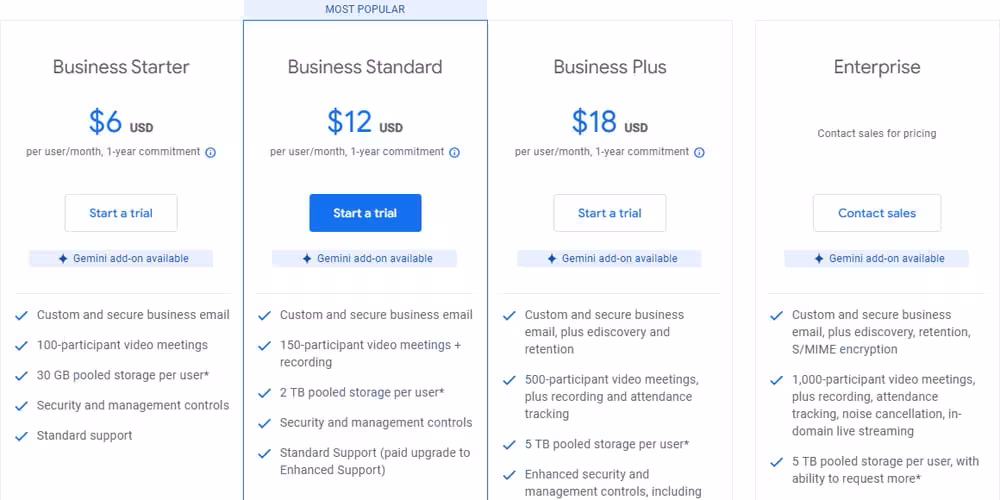Image resolution: width=1000 pixels, height=500 pixels.
Task: Click info icon under Business Plus price
Action: pyautogui.click(x=699, y=153)
